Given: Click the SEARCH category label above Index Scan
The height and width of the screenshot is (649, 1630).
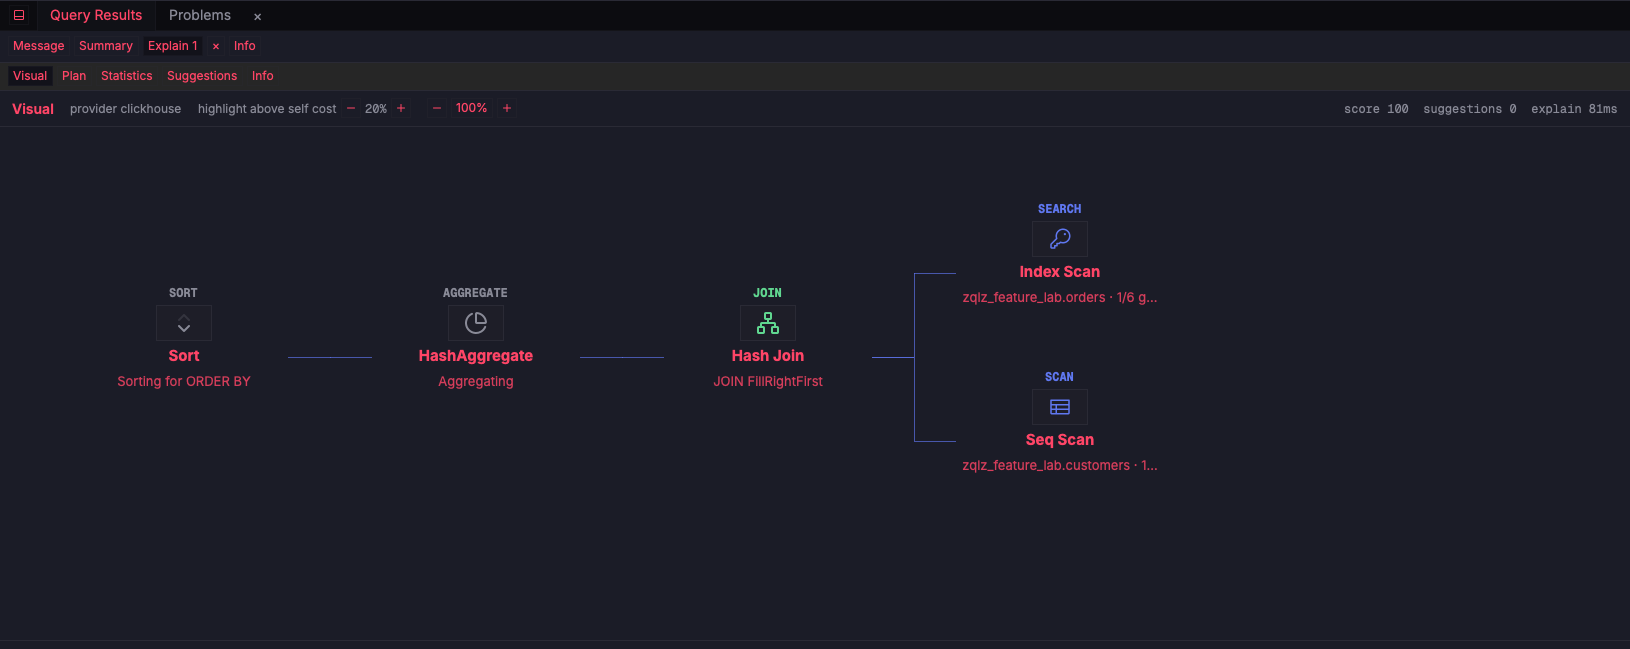Looking at the screenshot, I should [x=1060, y=209].
